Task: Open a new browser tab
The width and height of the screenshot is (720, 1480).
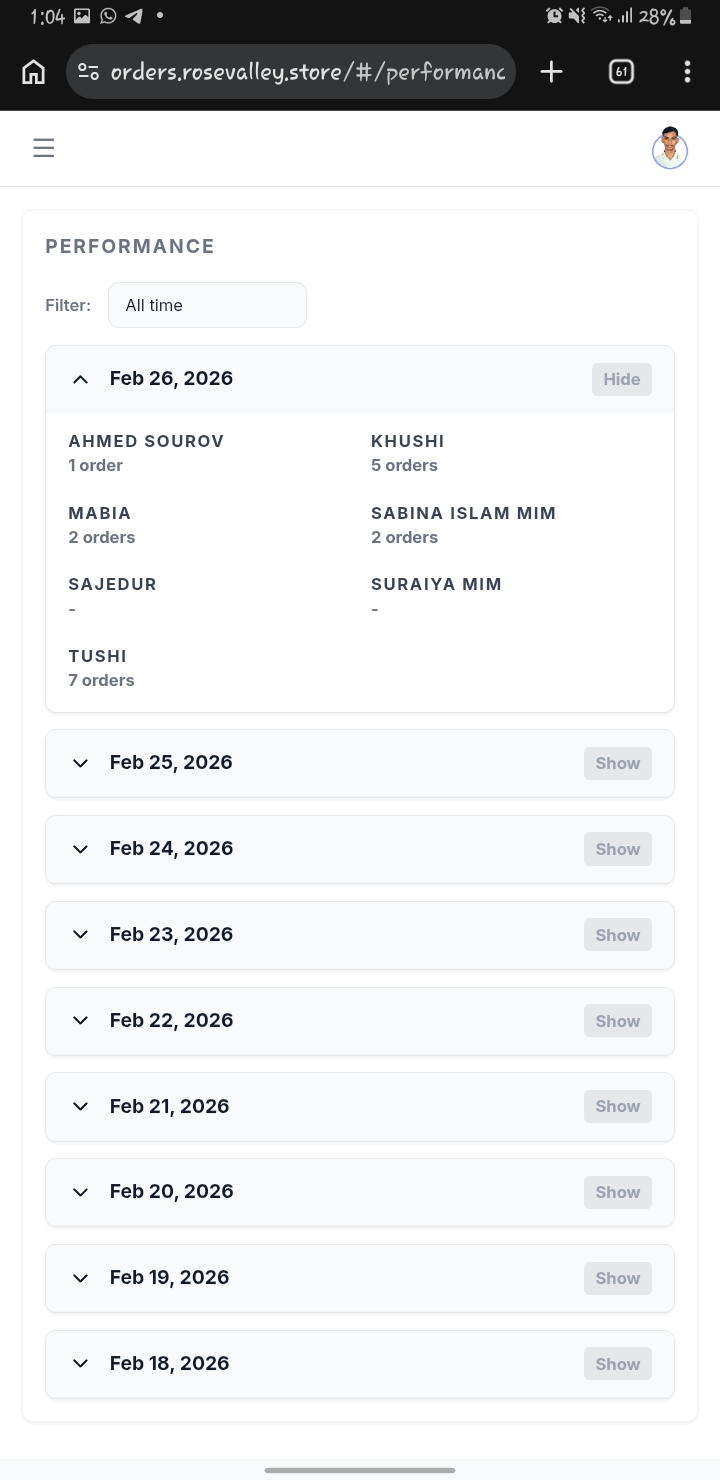Action: tap(551, 72)
